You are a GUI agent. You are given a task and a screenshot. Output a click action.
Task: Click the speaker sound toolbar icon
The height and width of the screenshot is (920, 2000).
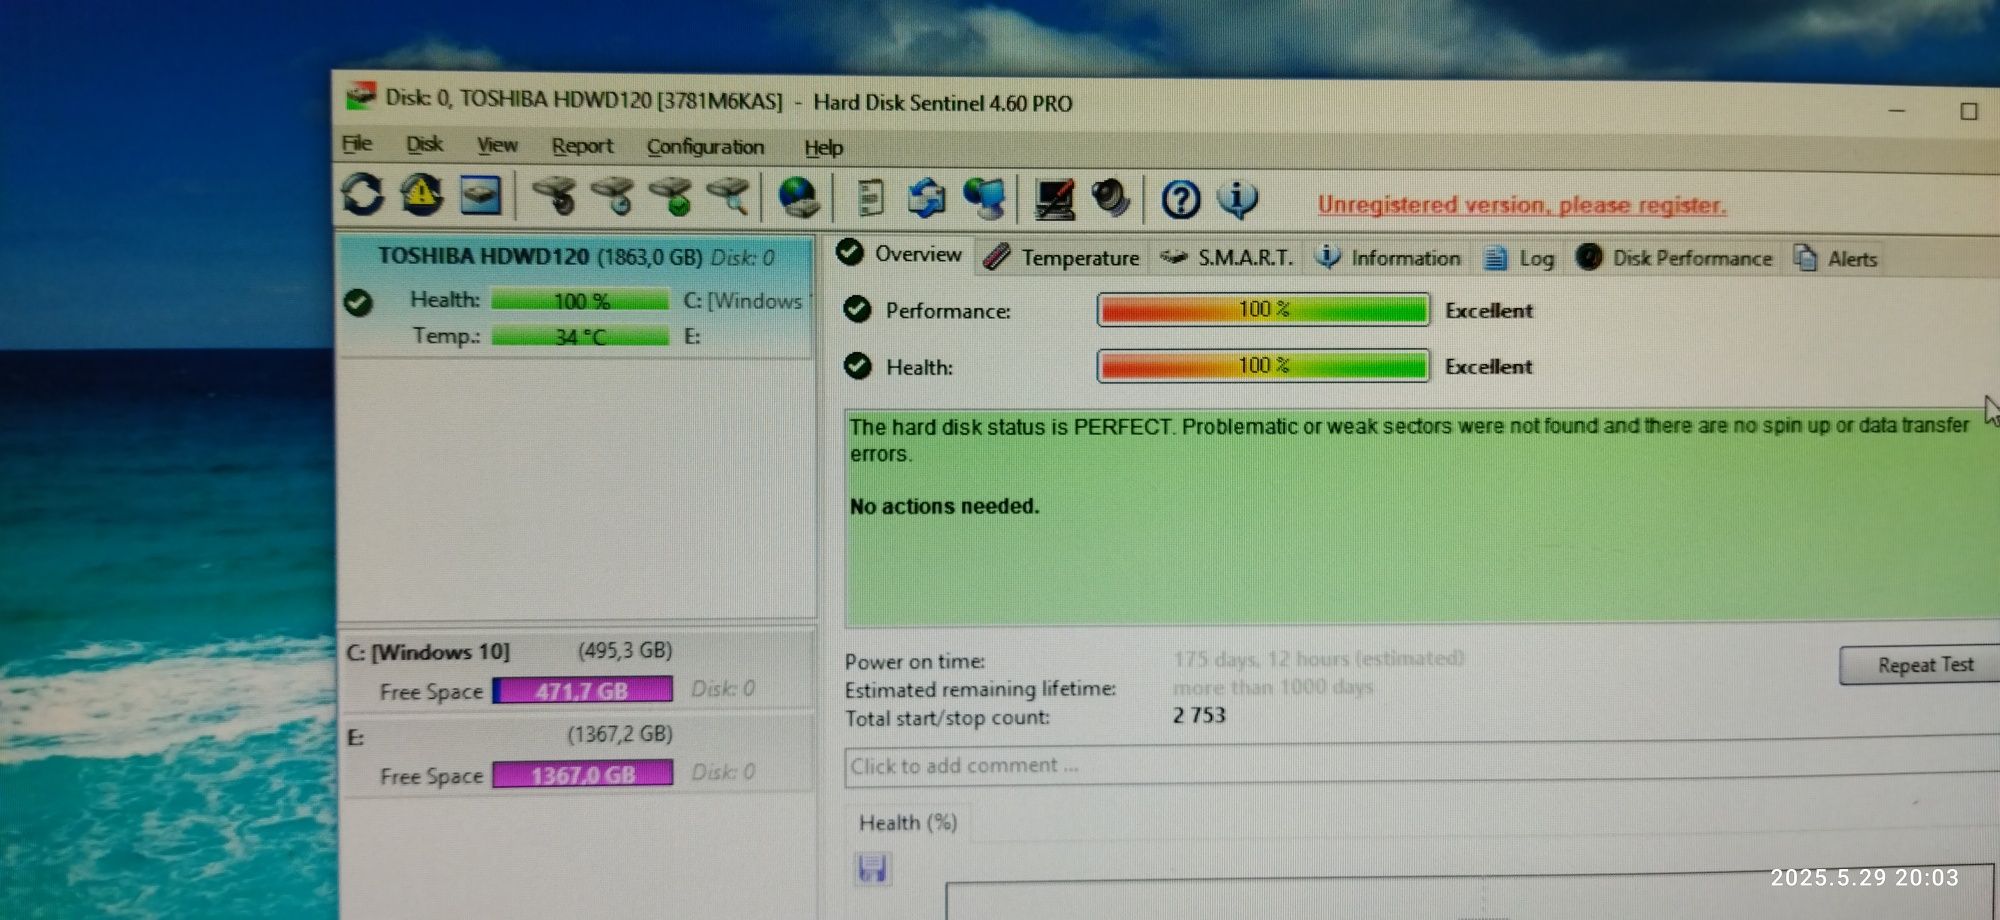coord(1111,198)
